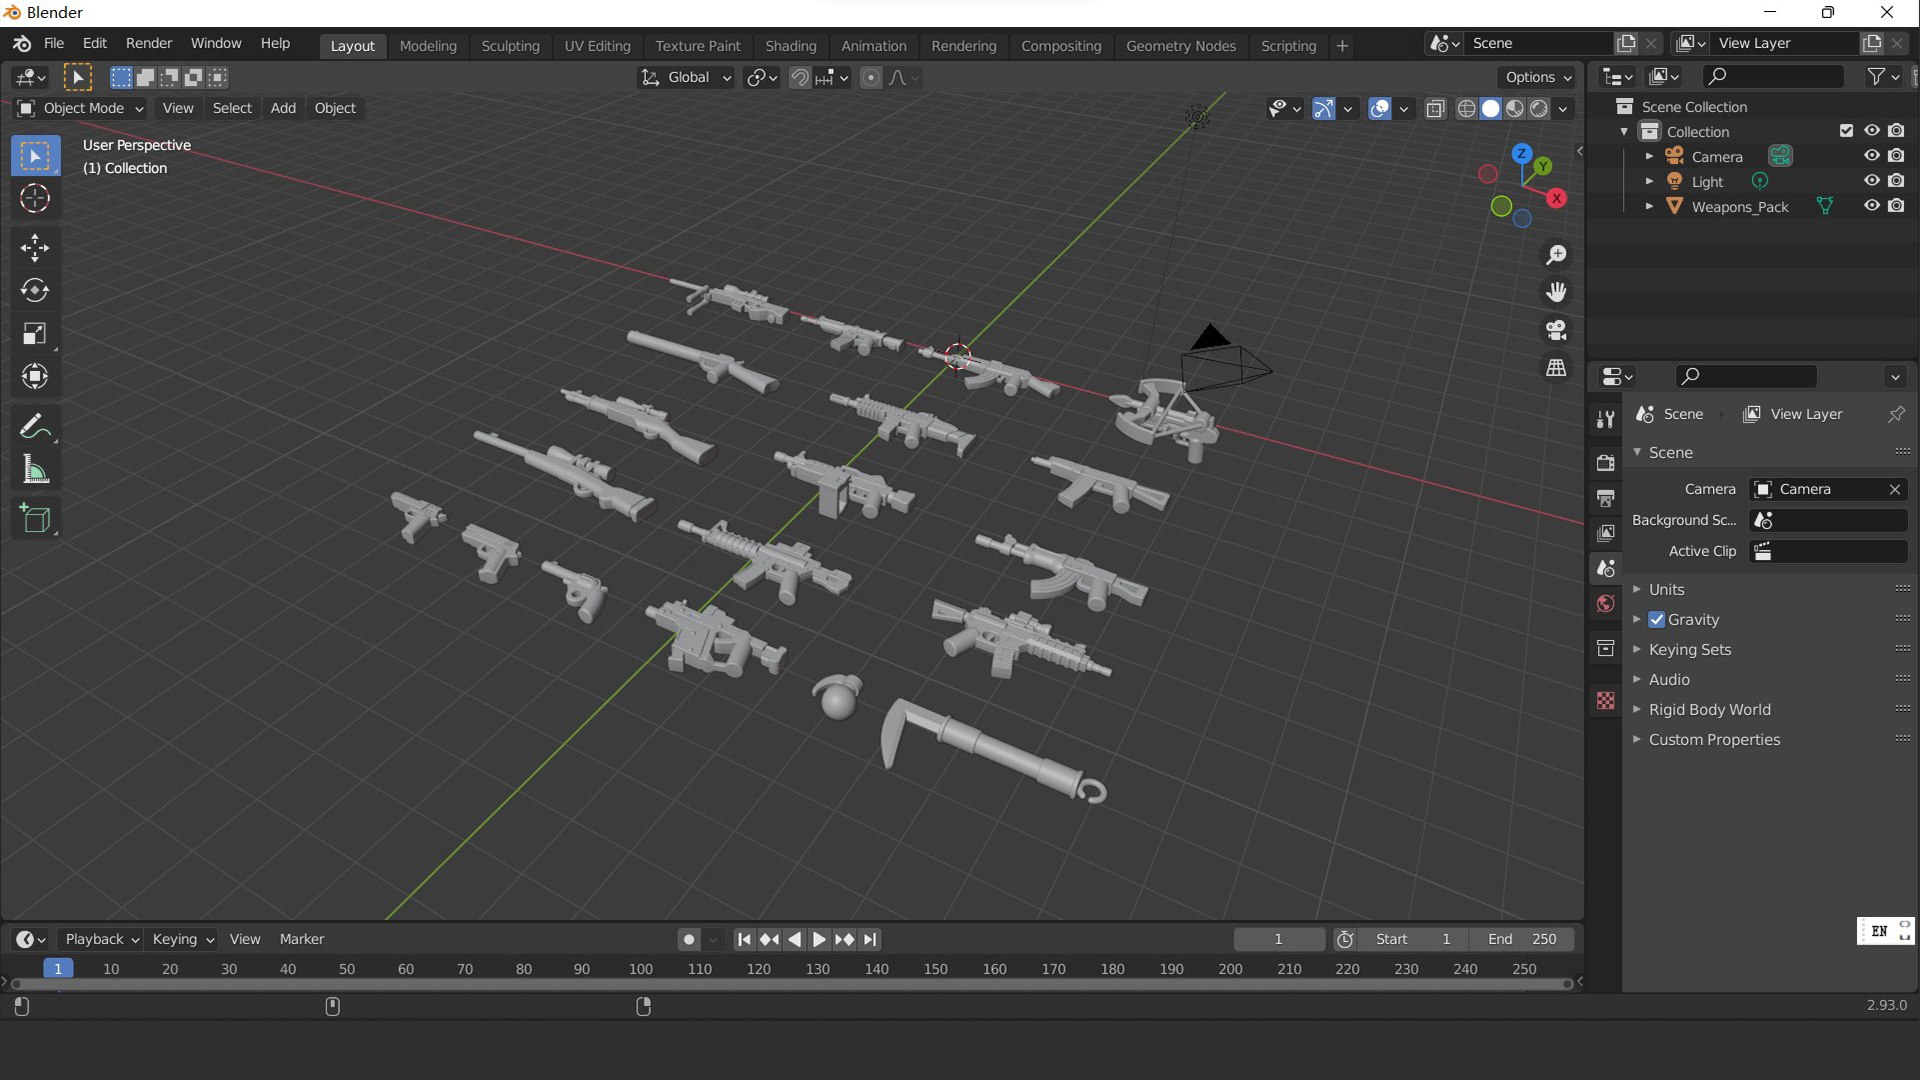Click the End frame field

pos(1522,939)
